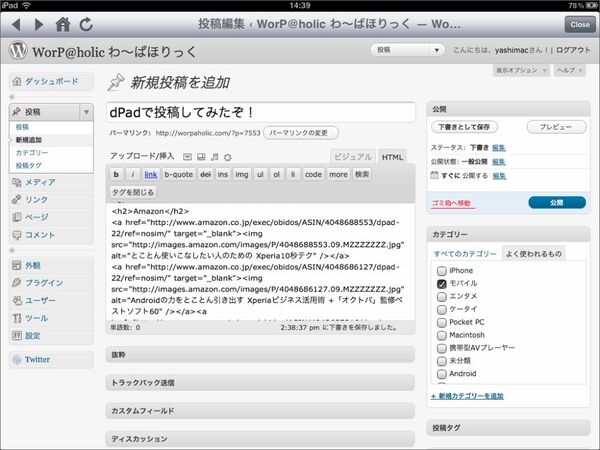Tap the Close button in the top bar
Screen dimensions: 600x450
click(x=580, y=24)
